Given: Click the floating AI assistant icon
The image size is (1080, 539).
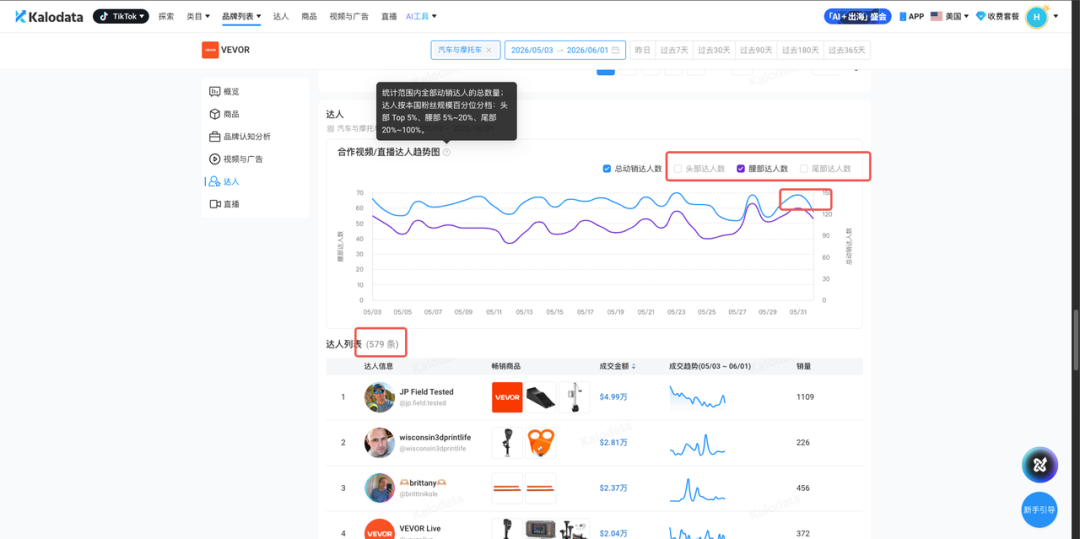Looking at the screenshot, I should coord(1039,465).
